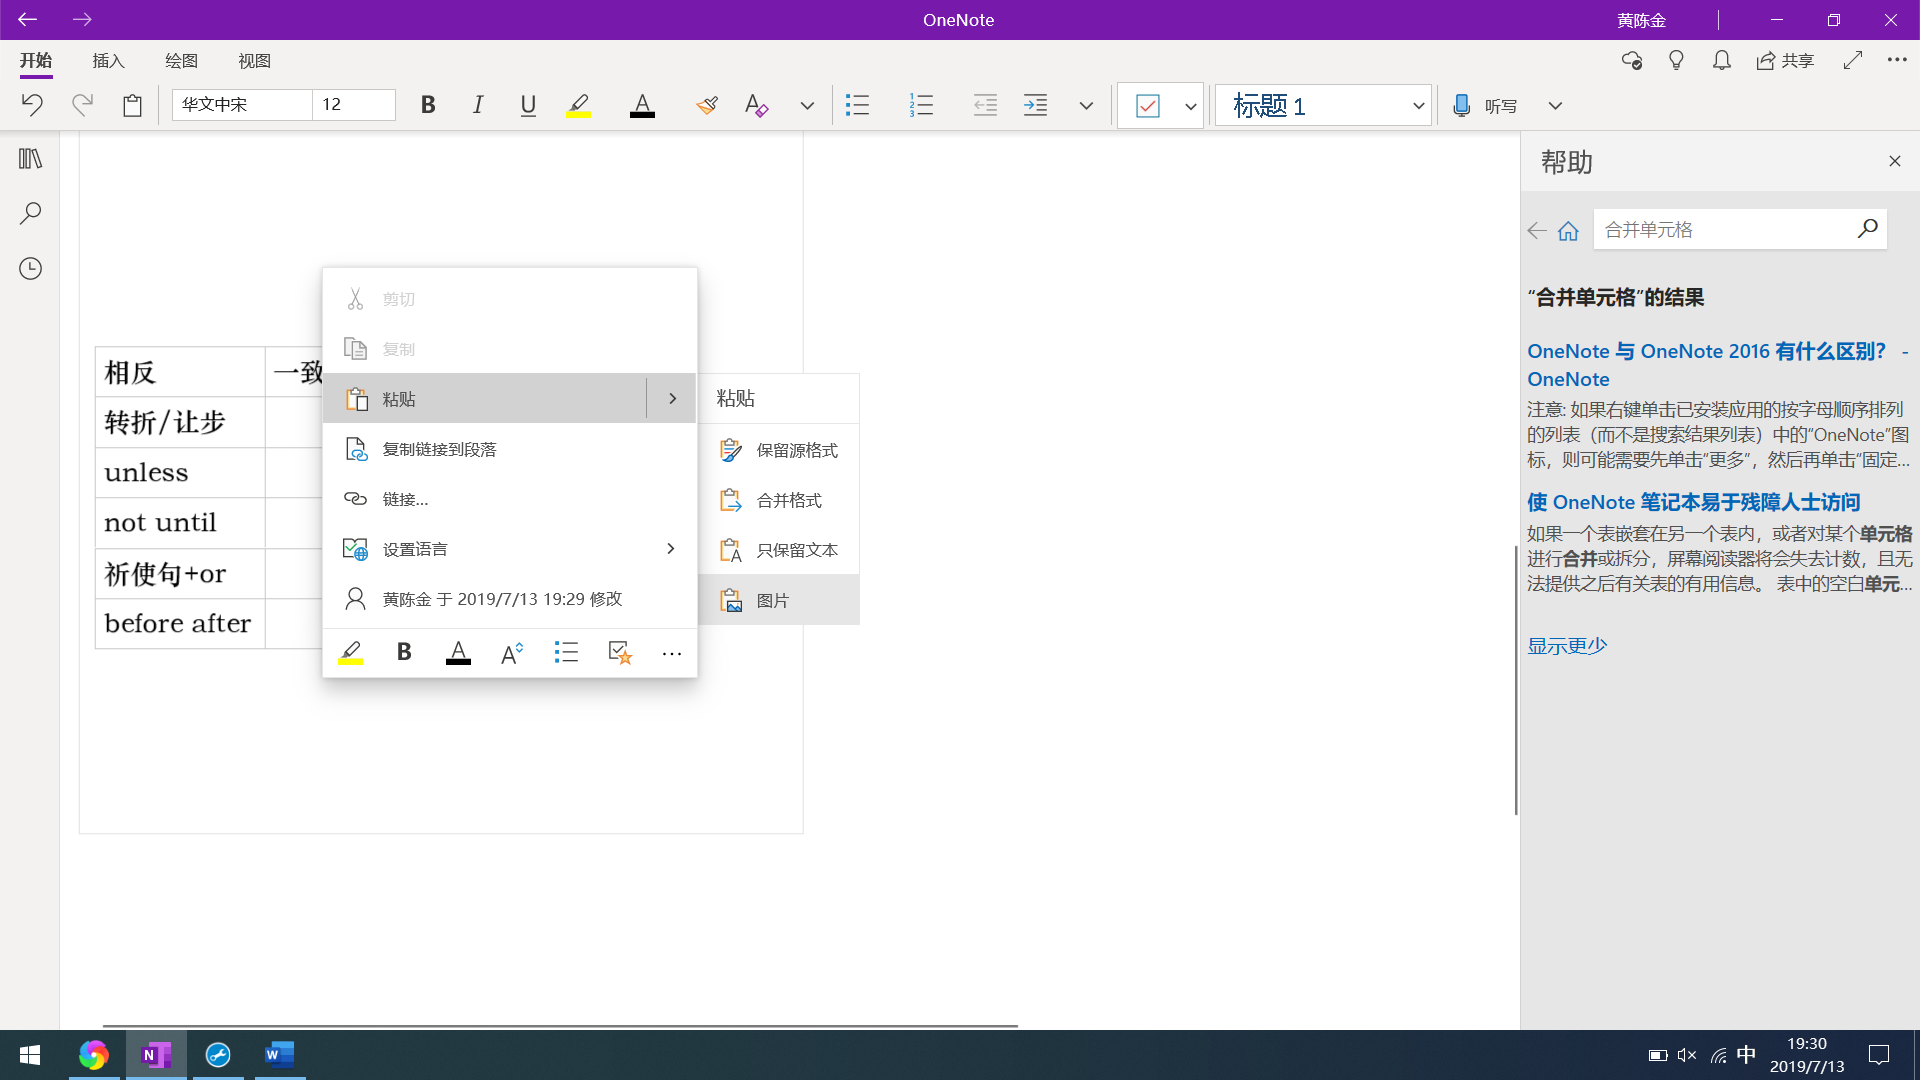Click the numbered list icon

point(921,105)
